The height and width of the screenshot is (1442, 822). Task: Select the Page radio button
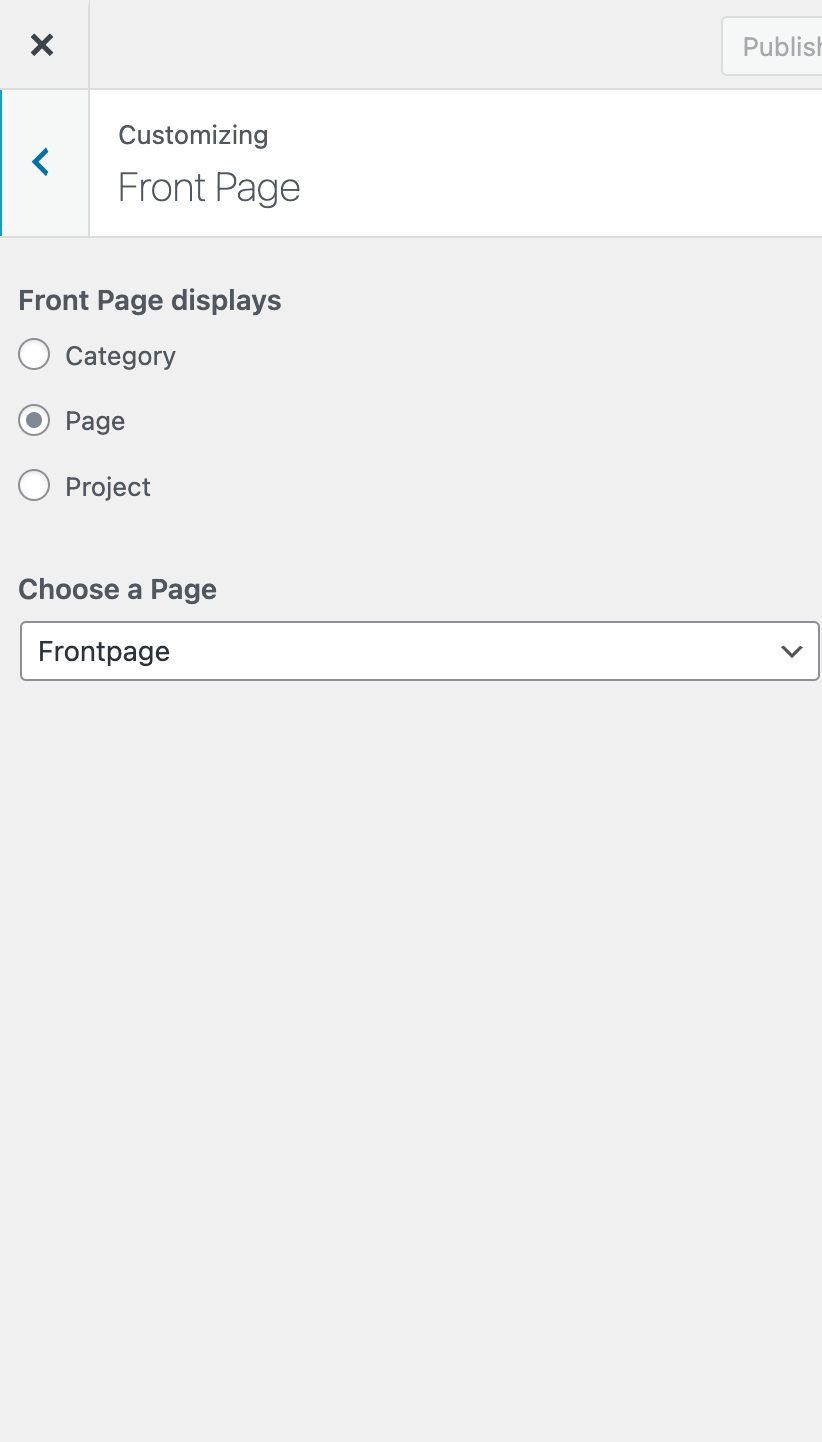pos(33,420)
